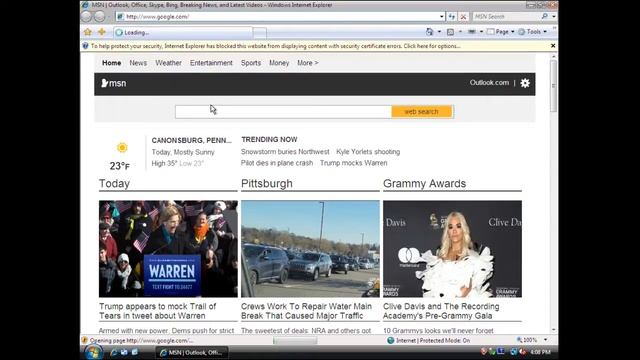Click the Loading... browser tab
The width and height of the screenshot is (640, 360).
point(182,32)
